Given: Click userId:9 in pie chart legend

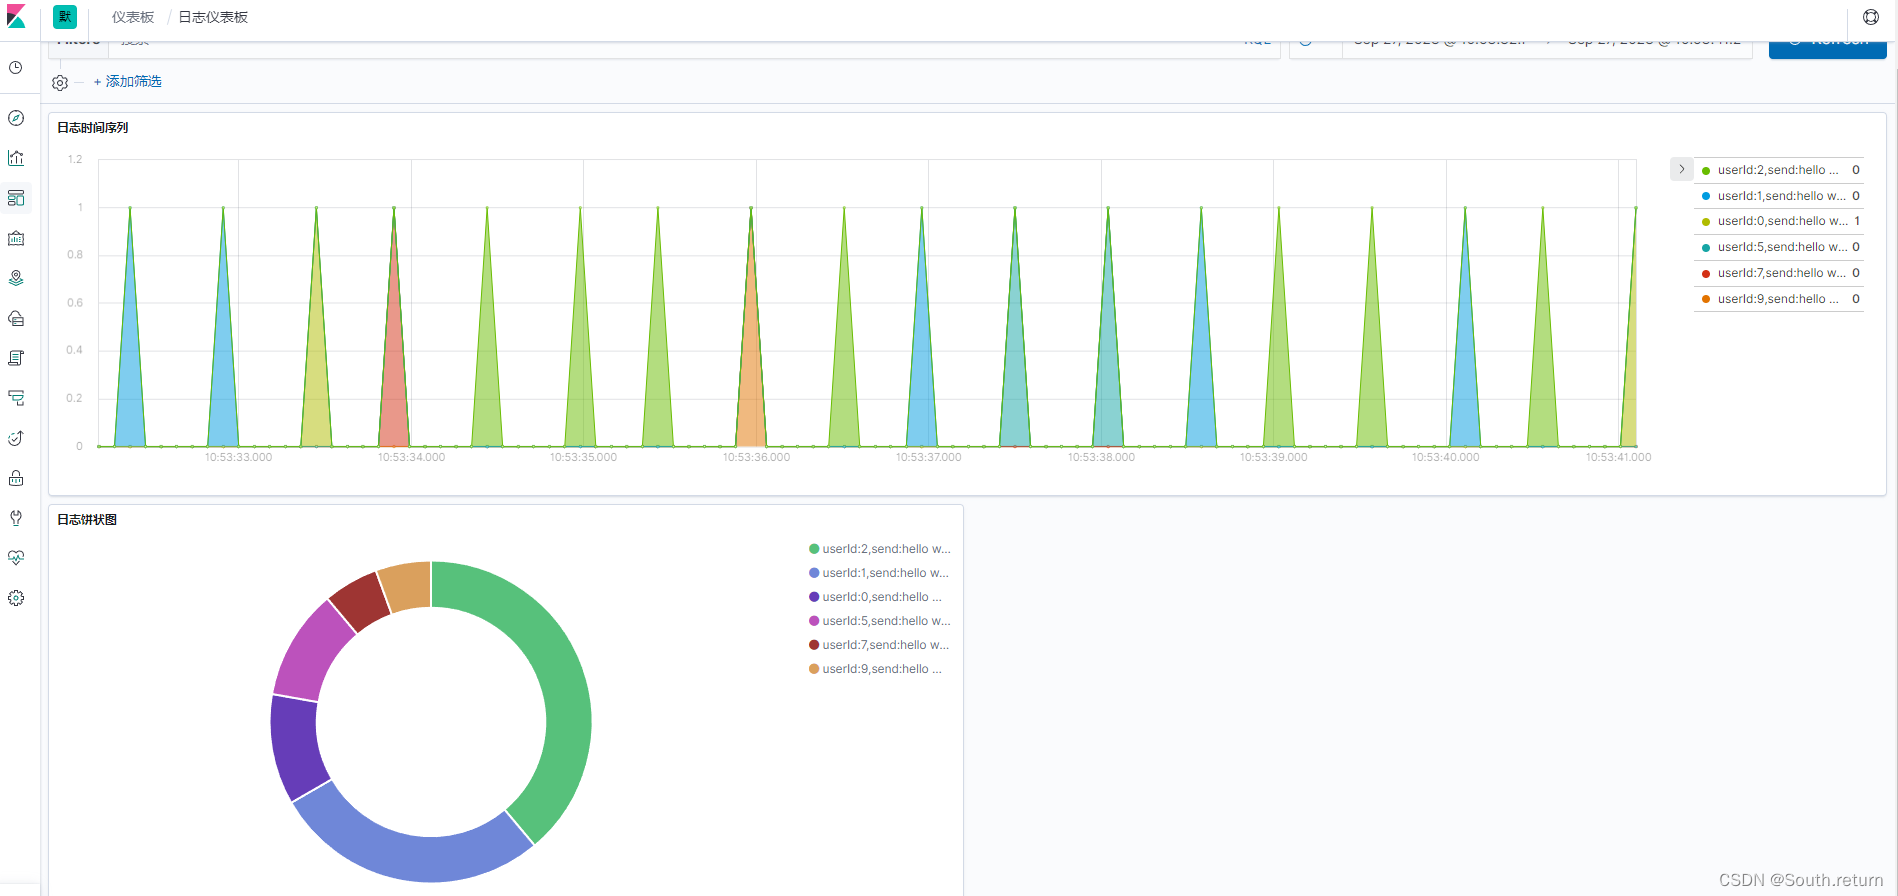Looking at the screenshot, I should [x=876, y=669].
